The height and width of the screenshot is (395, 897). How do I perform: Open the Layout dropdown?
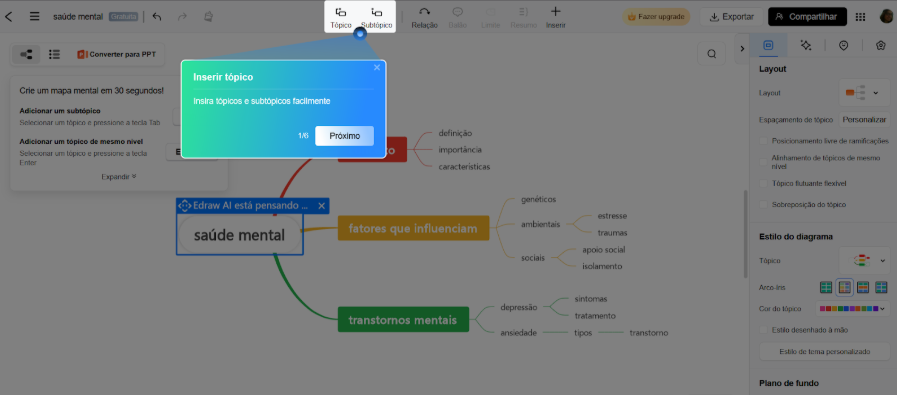864,92
